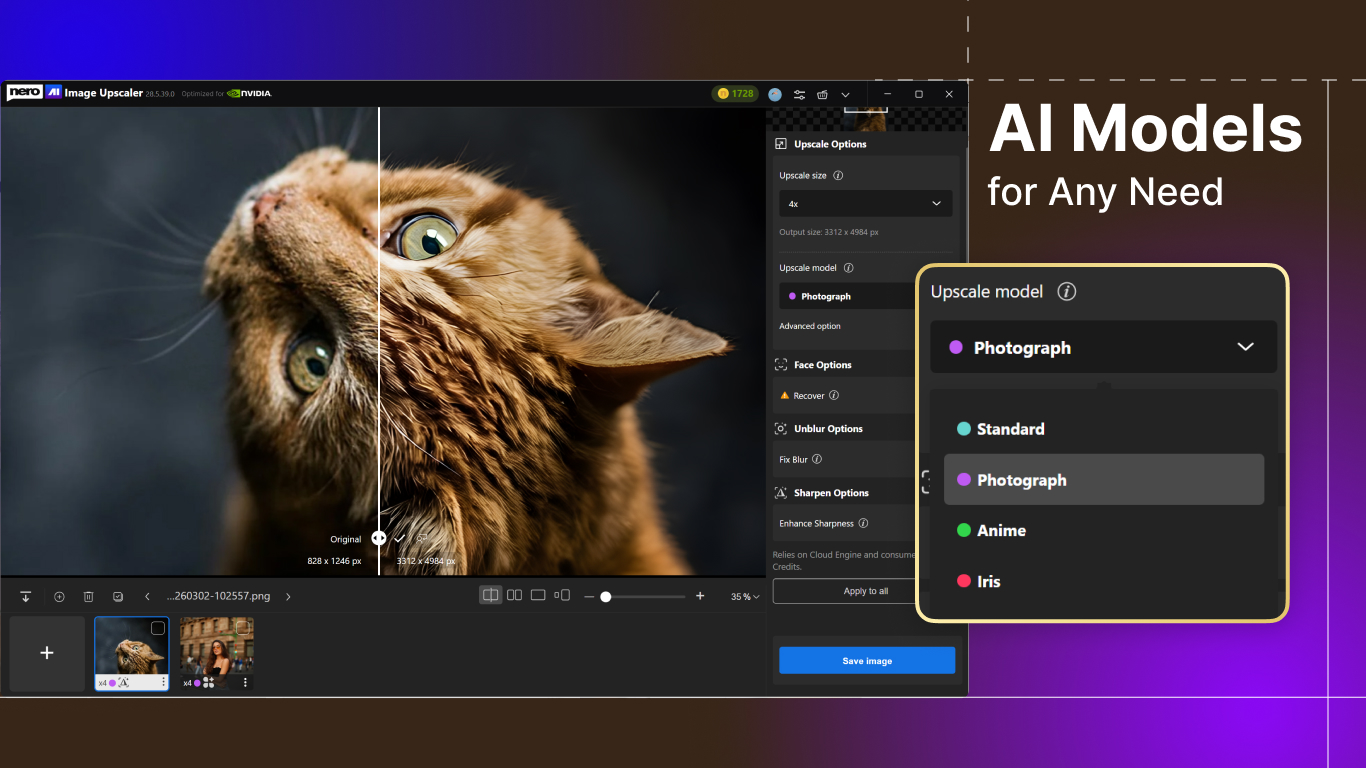The width and height of the screenshot is (1366, 768).
Task: Click the Original label on the preview
Action: pyautogui.click(x=346, y=539)
